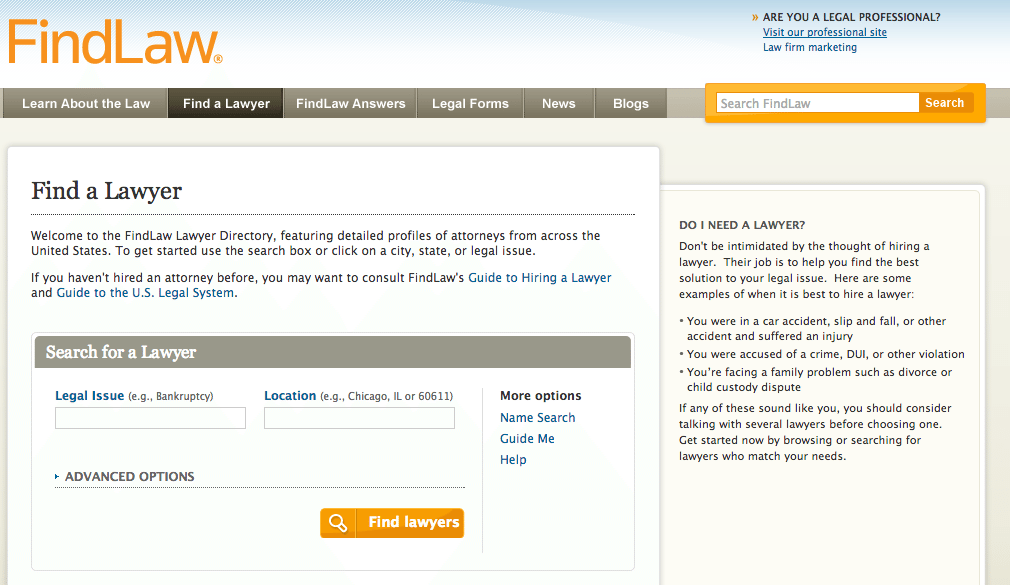Visit our professional site link

point(824,32)
